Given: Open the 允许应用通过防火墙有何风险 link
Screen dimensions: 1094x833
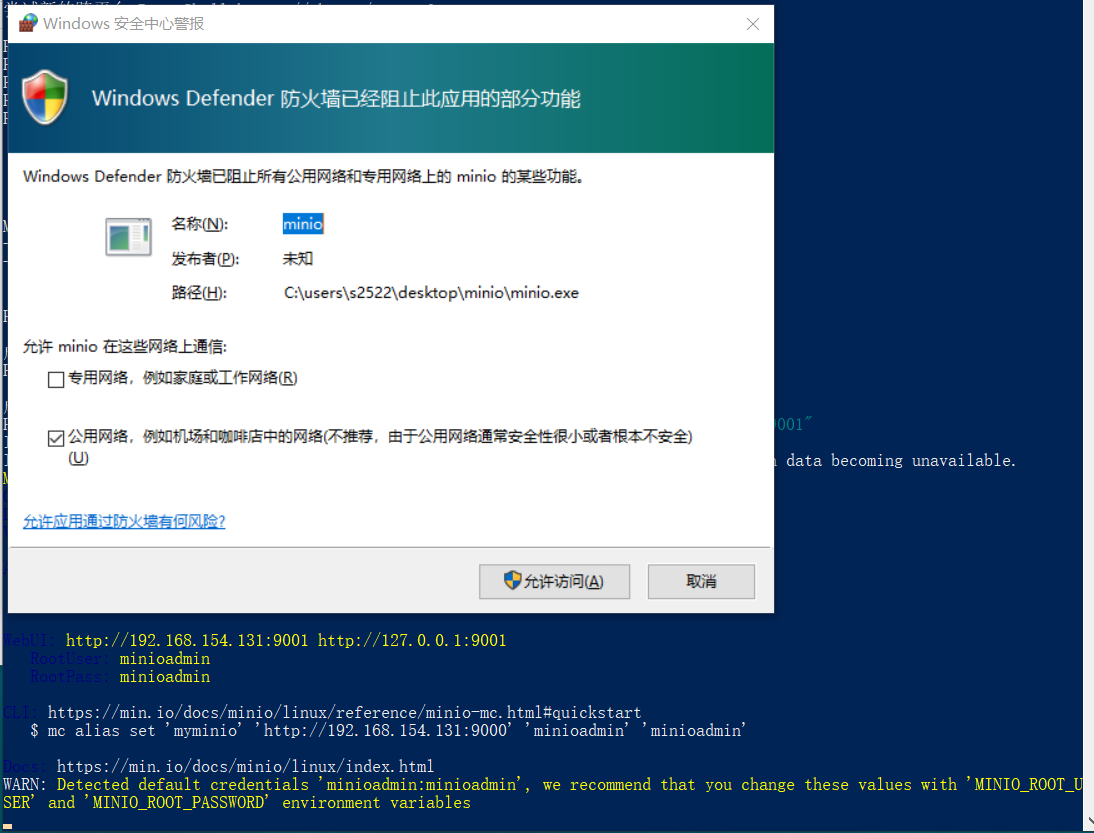Looking at the screenshot, I should tap(124, 521).
